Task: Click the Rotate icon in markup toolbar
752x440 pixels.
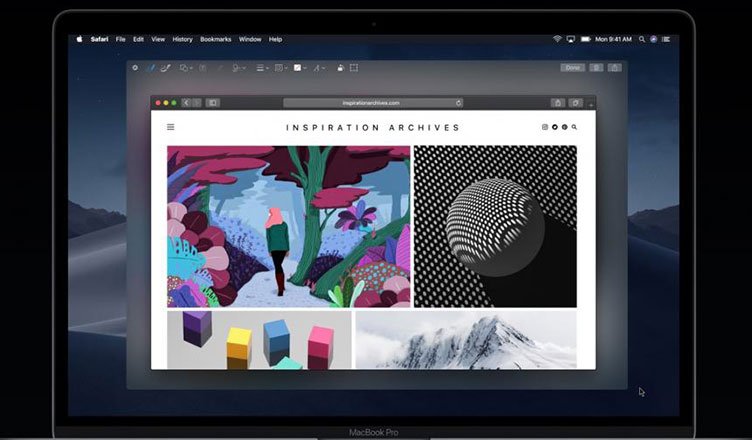Action: point(341,68)
